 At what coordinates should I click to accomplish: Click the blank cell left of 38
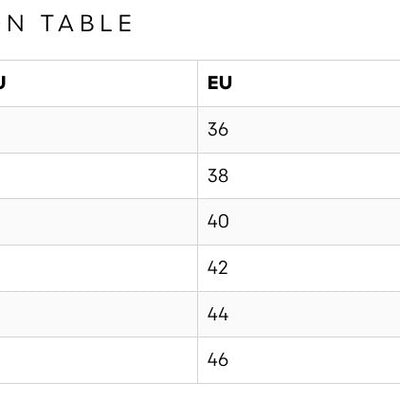pos(99,176)
